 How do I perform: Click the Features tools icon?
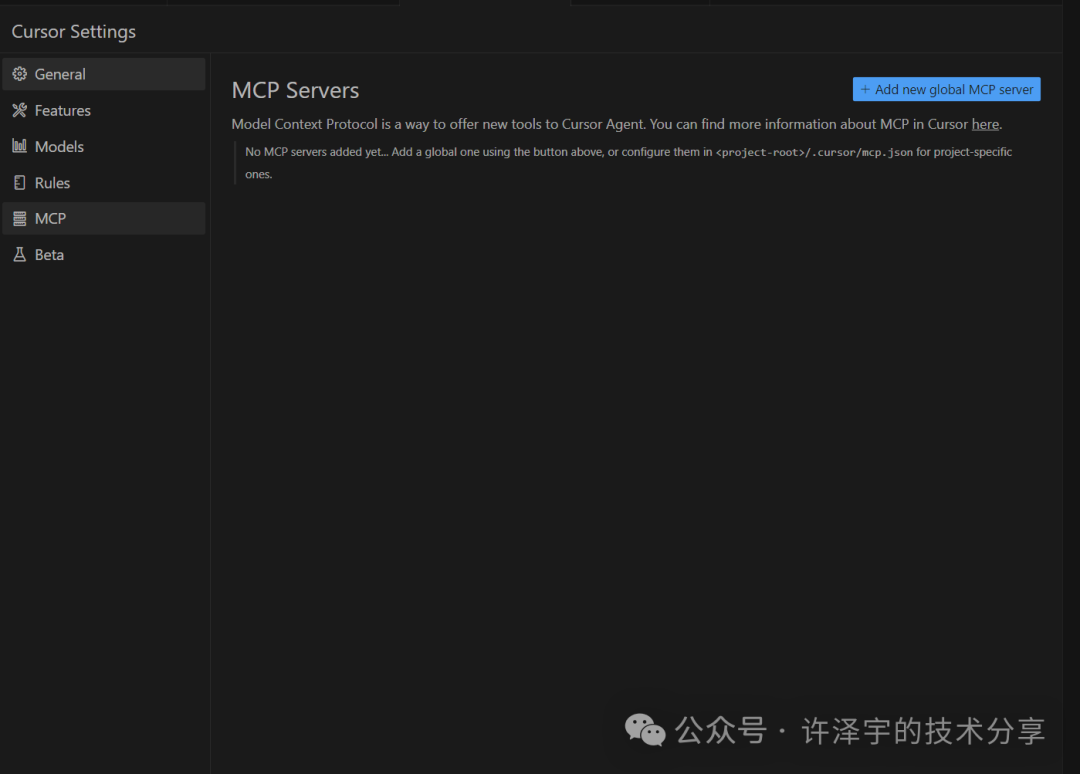coord(19,110)
